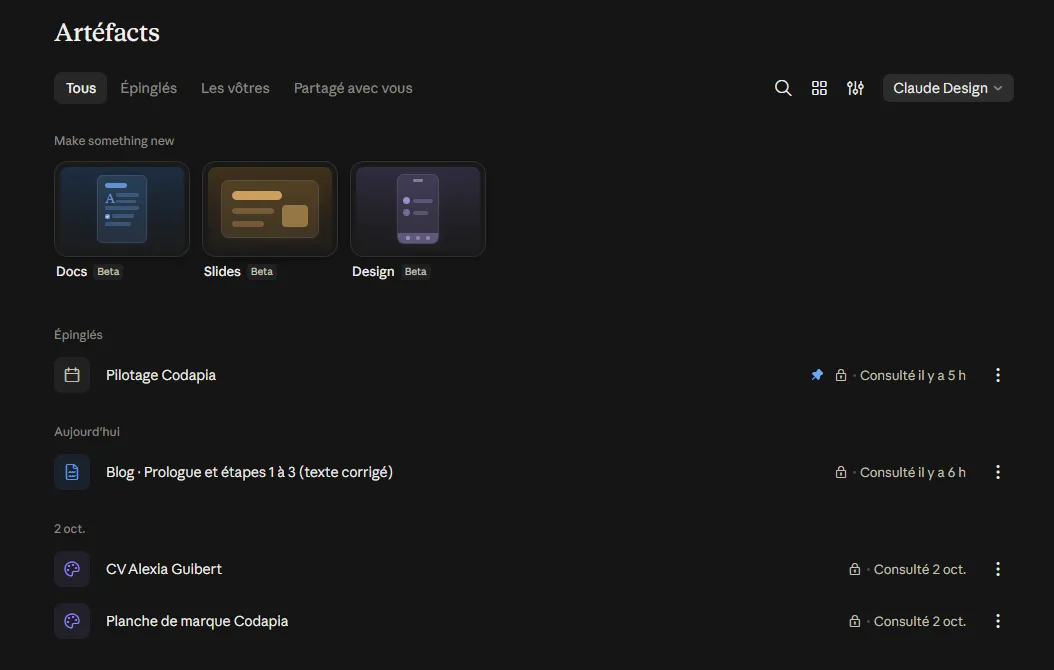Screen dimensions: 1054x670
Task: Click the lock icon on Pilotage Codapia row
Action: click(841, 375)
